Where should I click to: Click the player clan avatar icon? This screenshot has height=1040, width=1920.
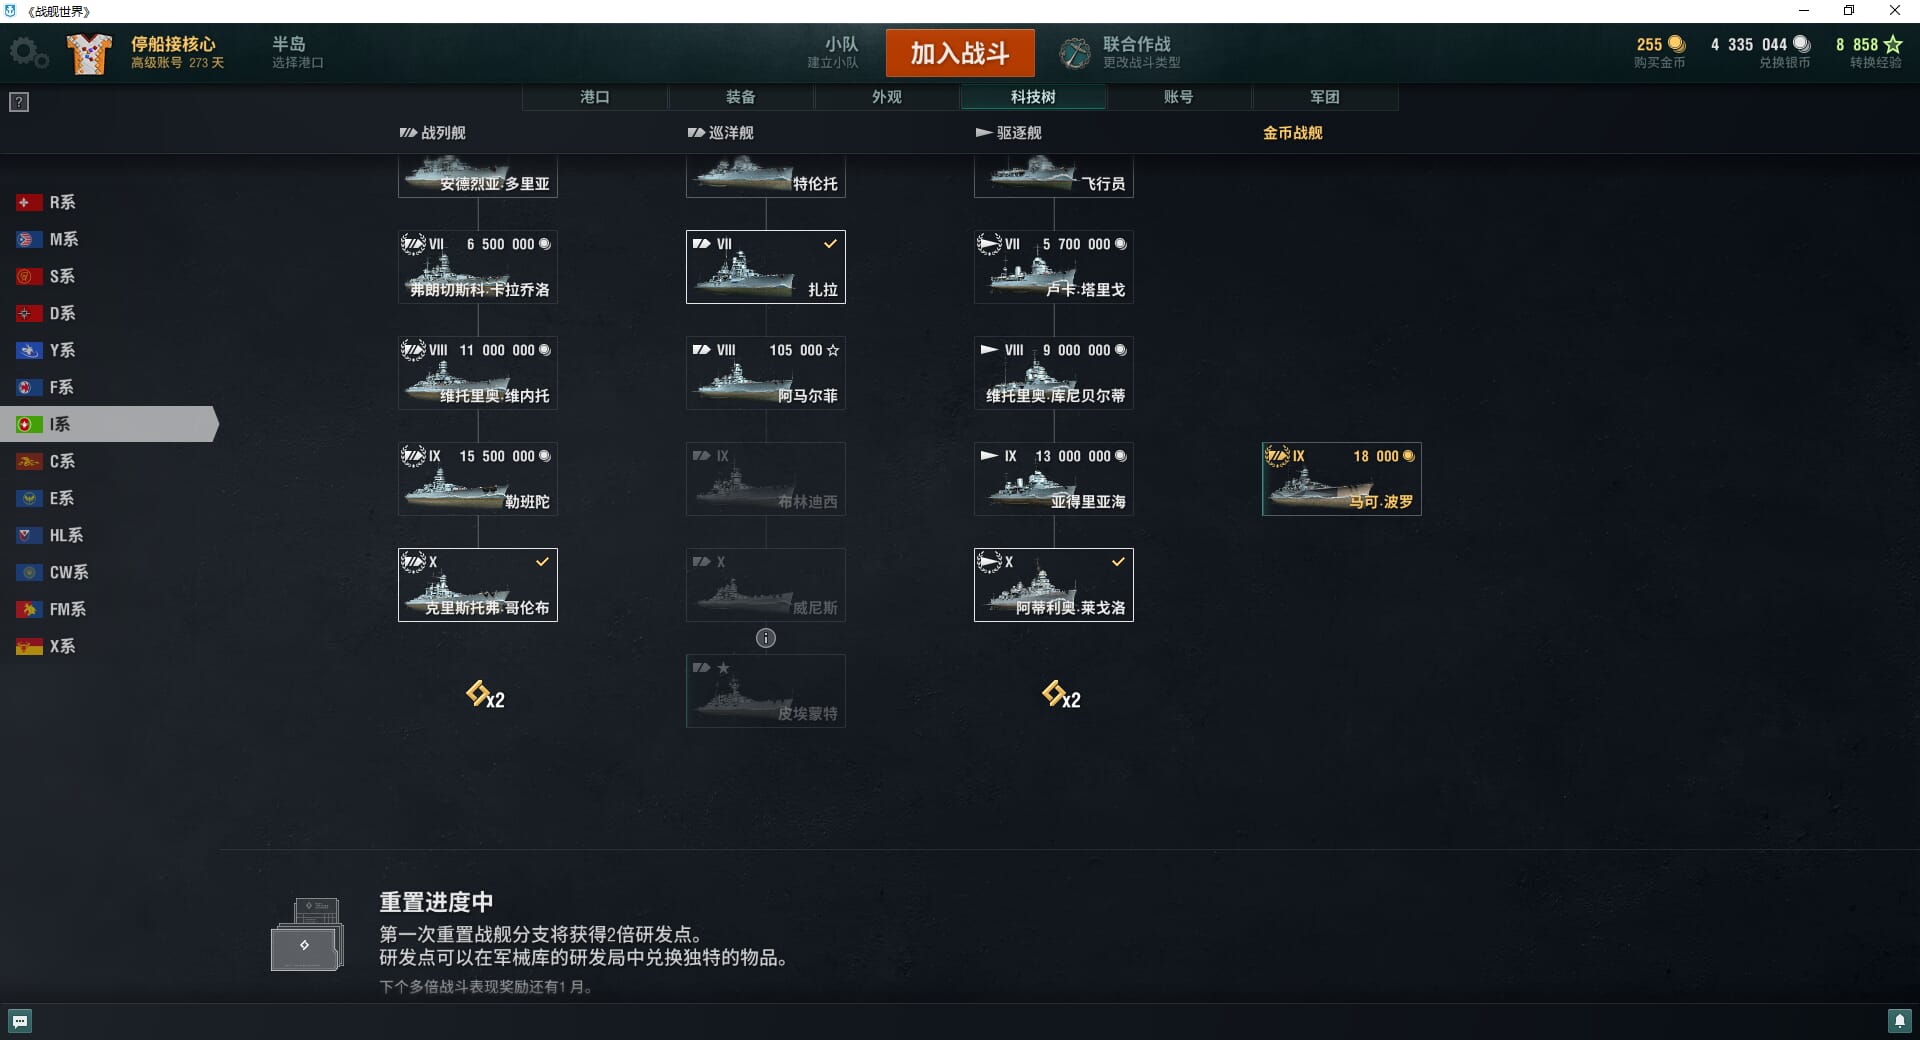pyautogui.click(x=89, y=53)
